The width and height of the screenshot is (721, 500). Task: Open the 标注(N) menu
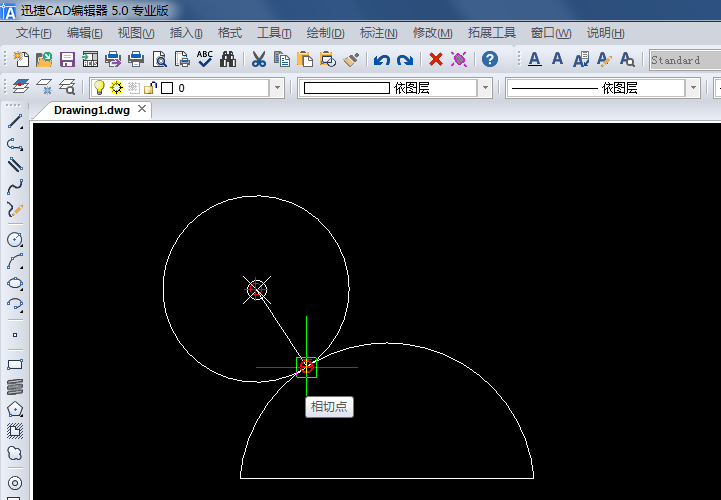378,33
